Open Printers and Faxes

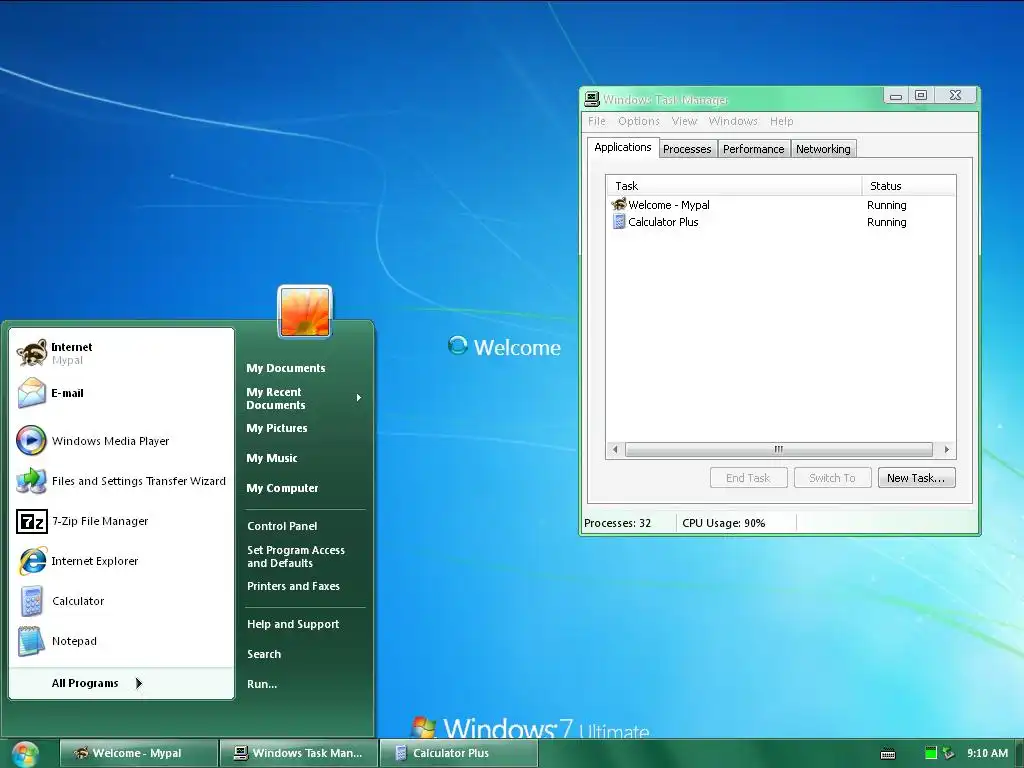293,586
